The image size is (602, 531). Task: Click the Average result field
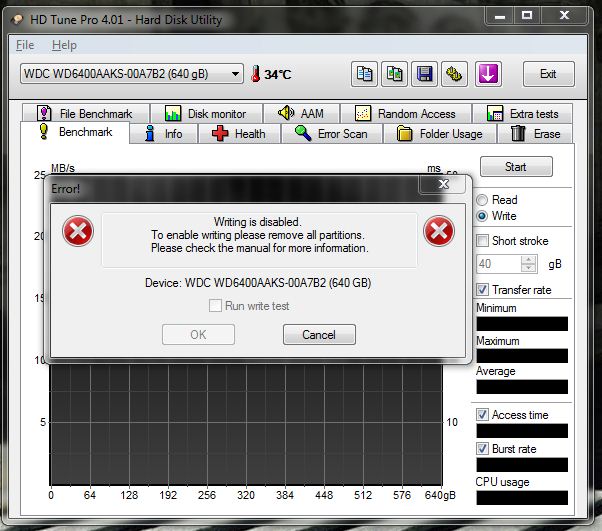522,387
